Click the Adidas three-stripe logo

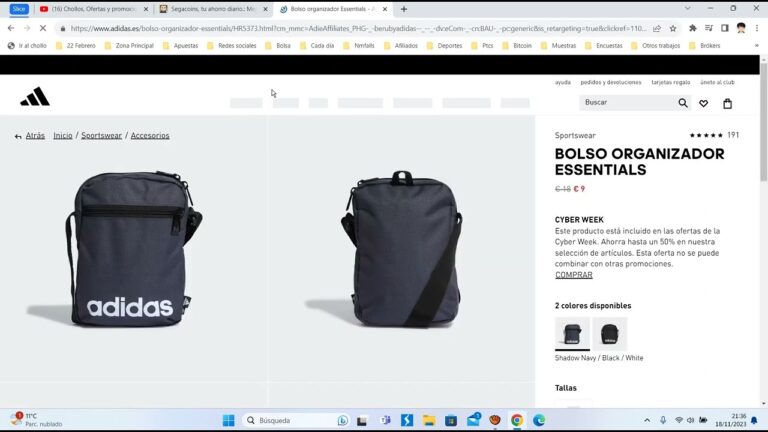[x=35, y=96]
